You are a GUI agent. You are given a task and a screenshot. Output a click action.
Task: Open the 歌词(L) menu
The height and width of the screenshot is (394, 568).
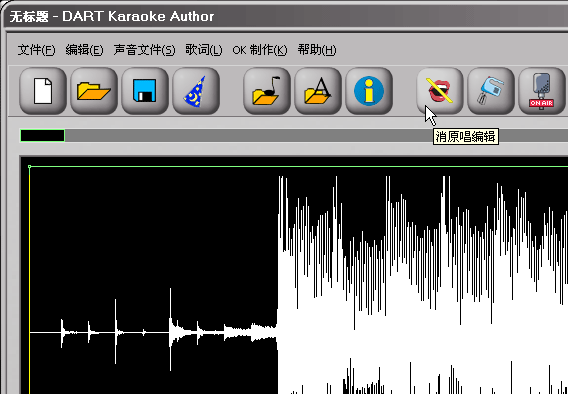[204, 50]
